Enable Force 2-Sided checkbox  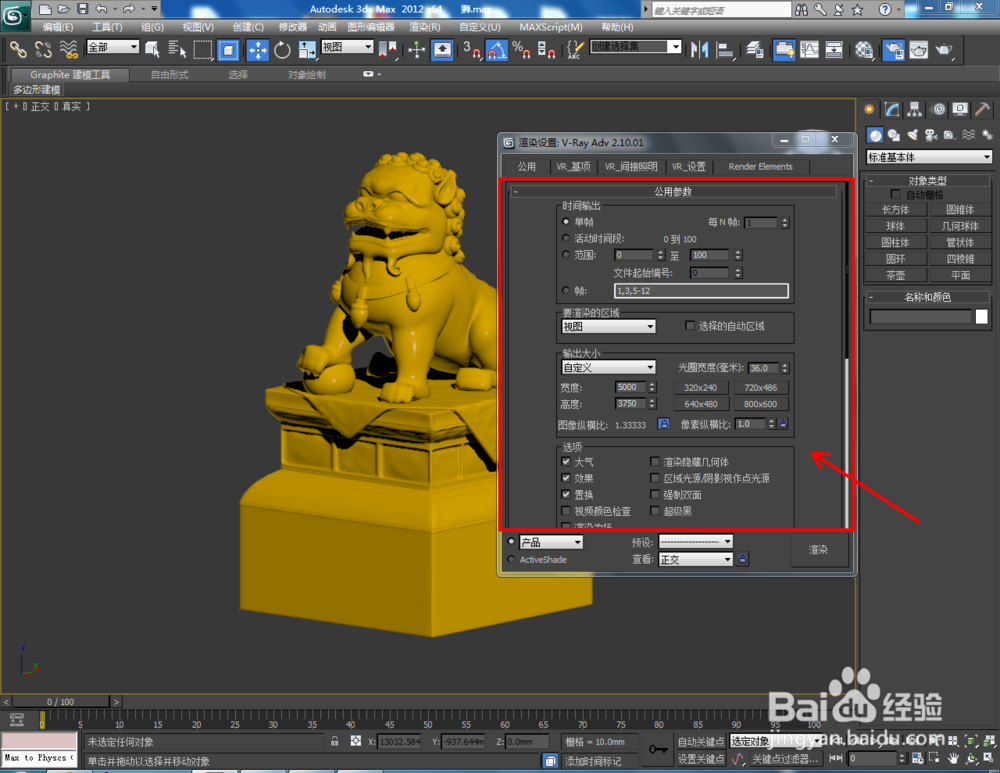click(x=654, y=494)
